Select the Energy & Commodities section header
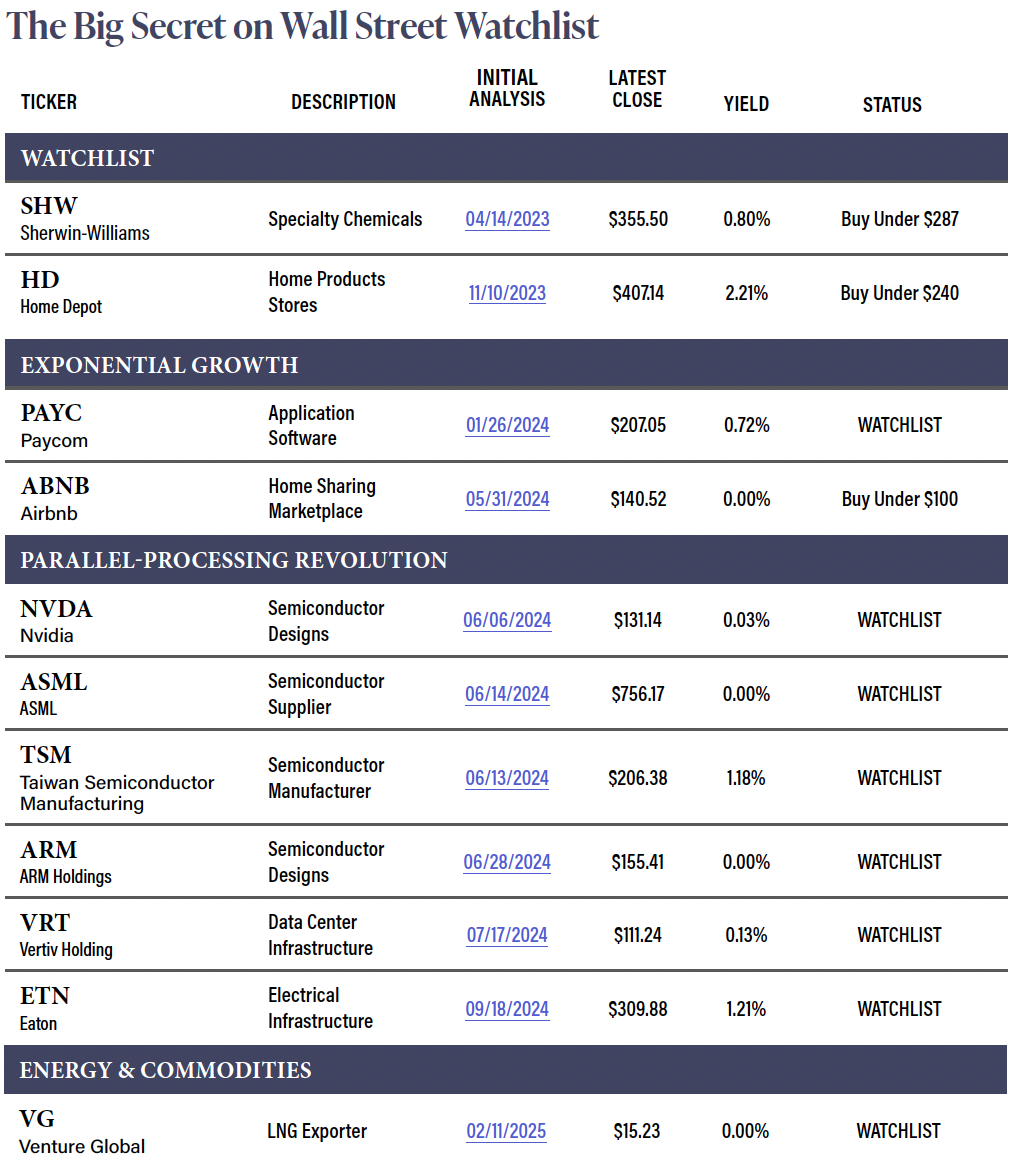Screen dimensions: 1012x1162 [165, 1070]
